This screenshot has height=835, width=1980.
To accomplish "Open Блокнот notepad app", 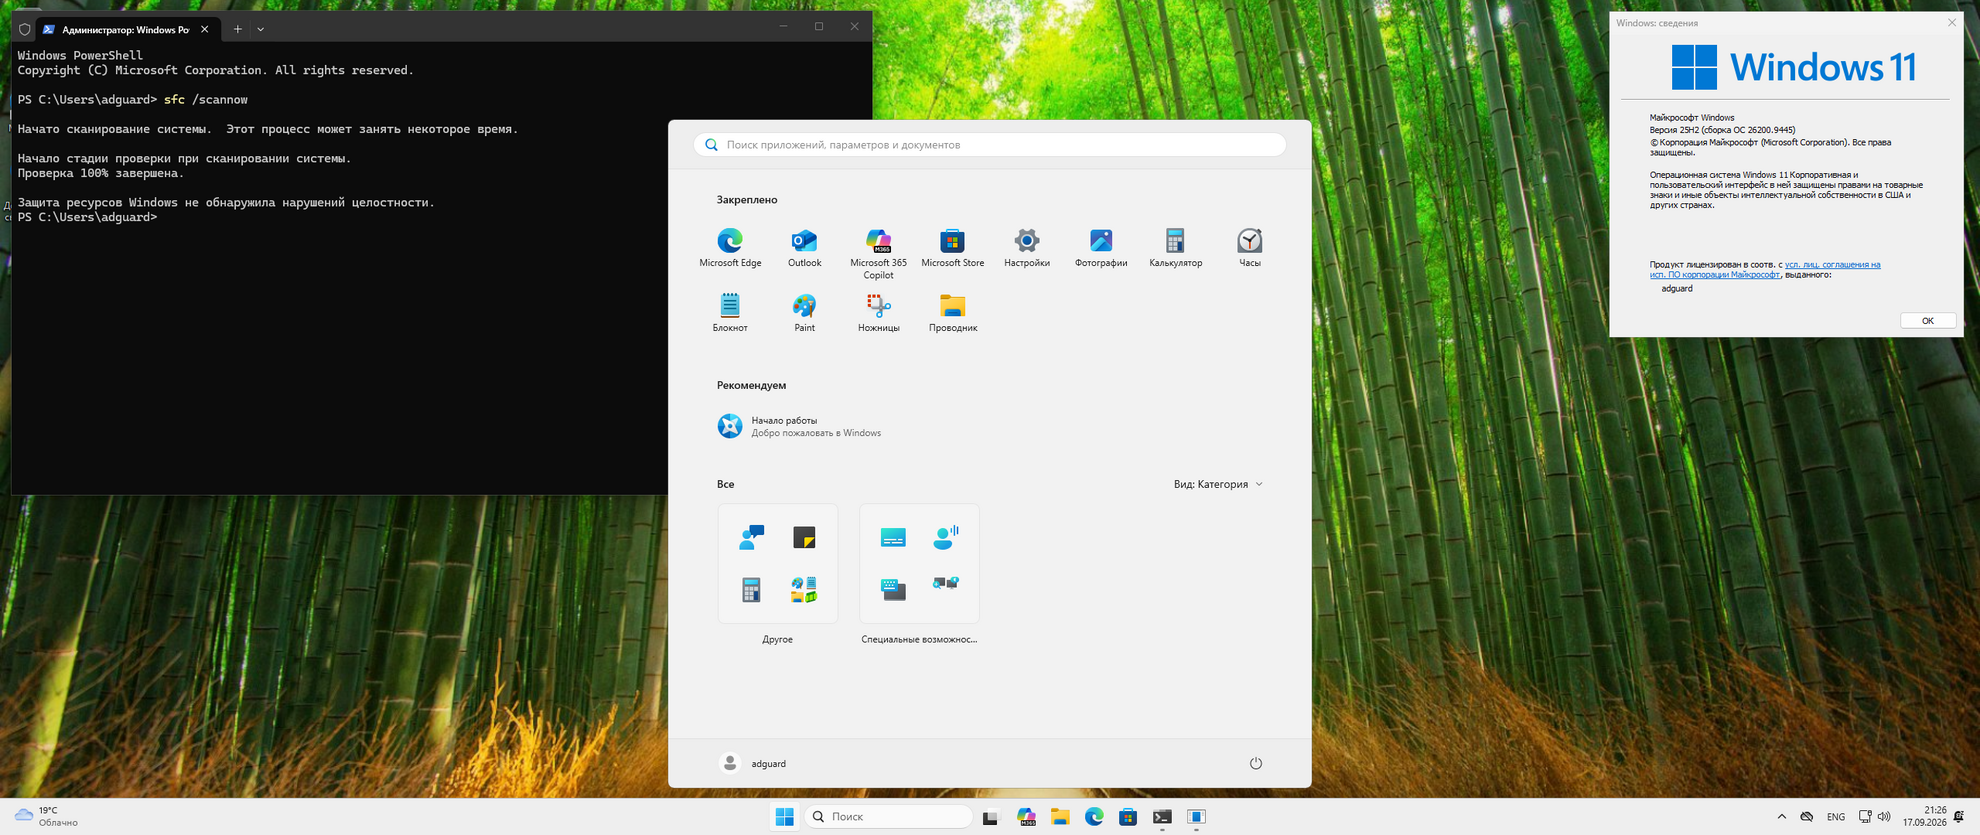I will point(730,313).
